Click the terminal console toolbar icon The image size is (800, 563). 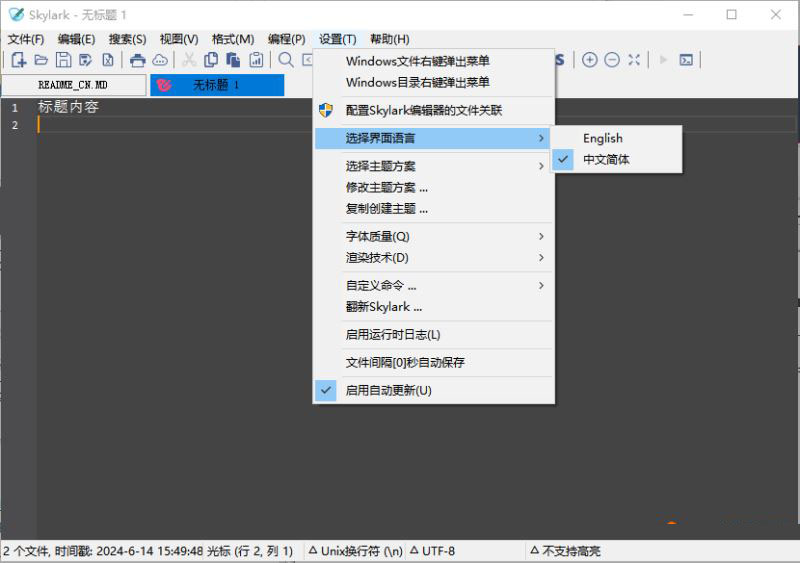[686, 60]
